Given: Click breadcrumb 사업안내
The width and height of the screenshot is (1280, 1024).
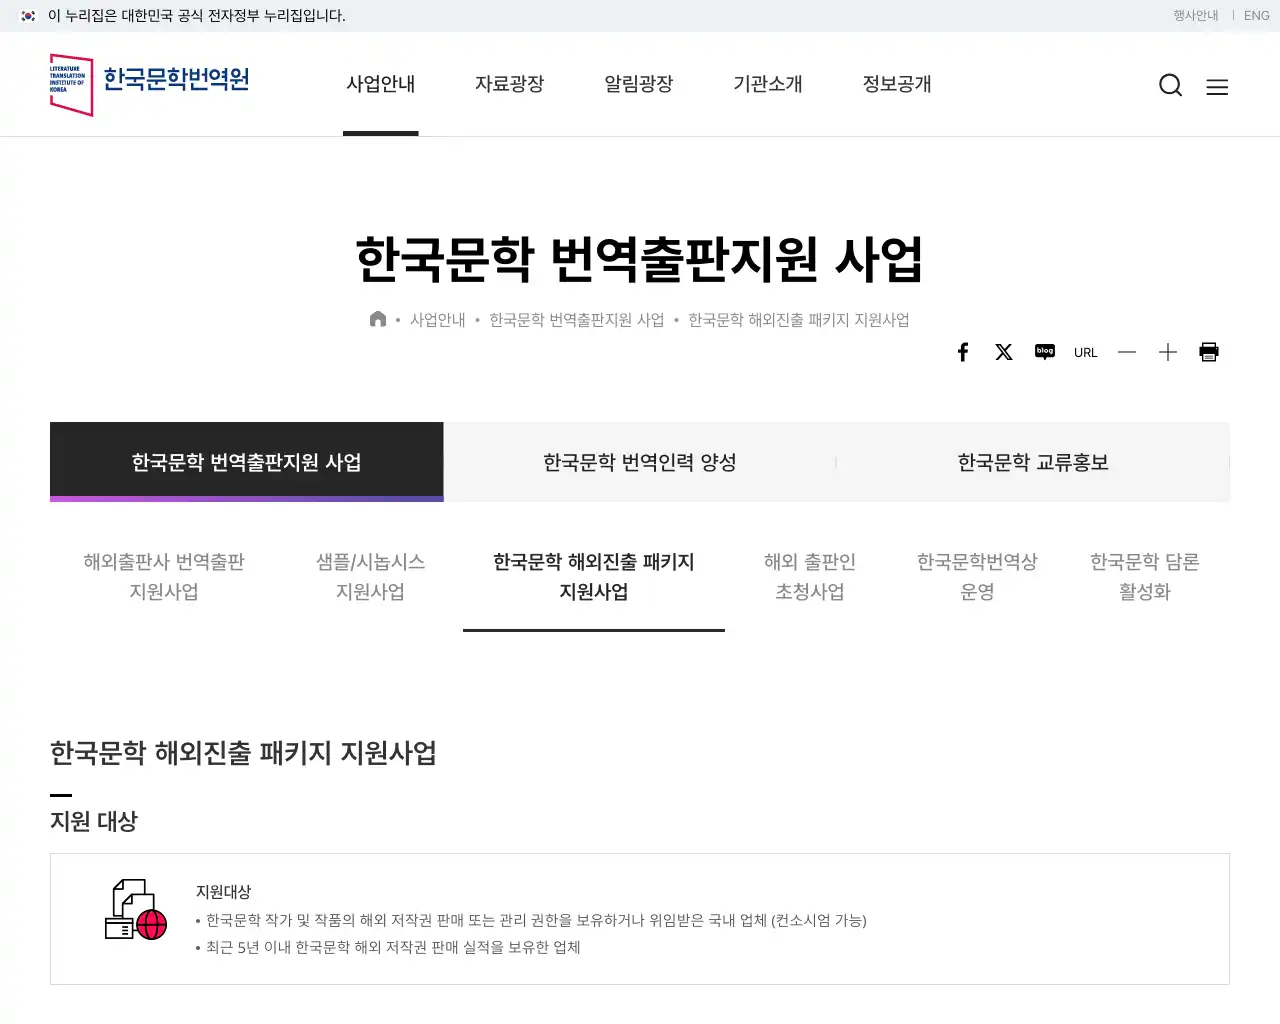Looking at the screenshot, I should 438,320.
